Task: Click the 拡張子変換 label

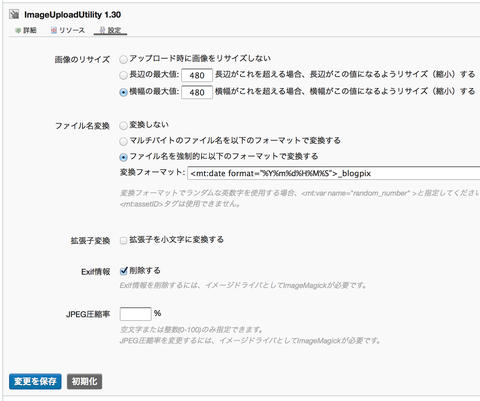Action: point(90,241)
